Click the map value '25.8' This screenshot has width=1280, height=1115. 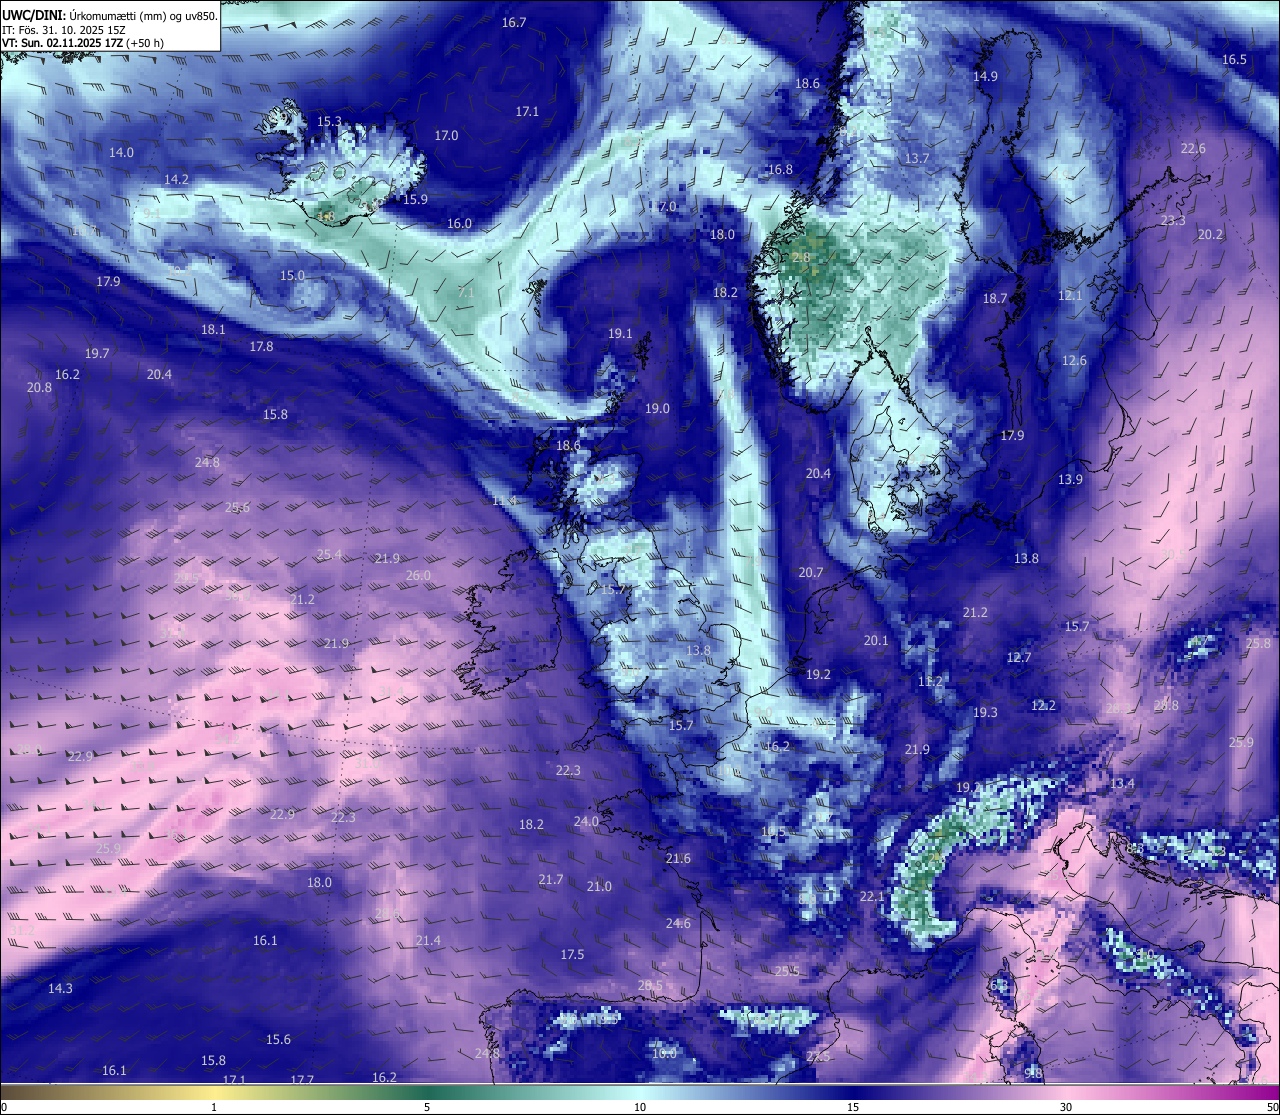[x=1258, y=643]
